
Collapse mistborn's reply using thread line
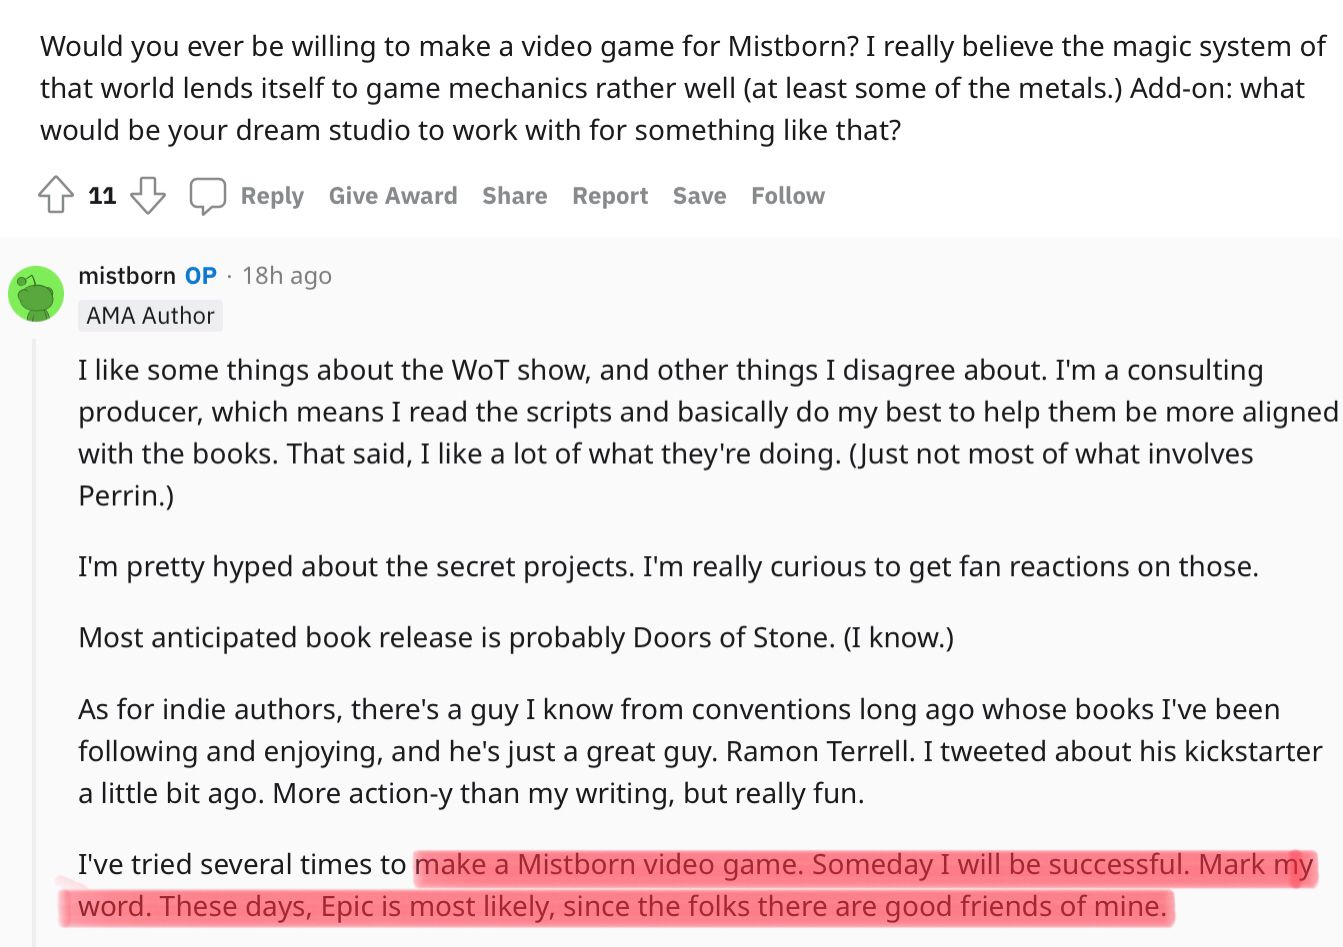[x=35, y=640]
